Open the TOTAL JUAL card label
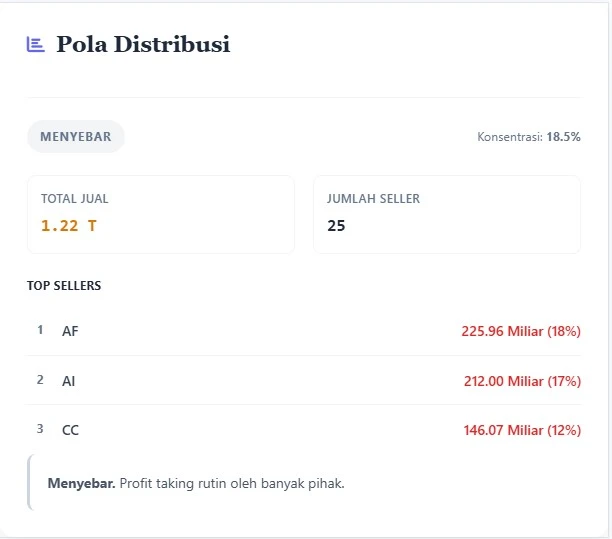 75,199
